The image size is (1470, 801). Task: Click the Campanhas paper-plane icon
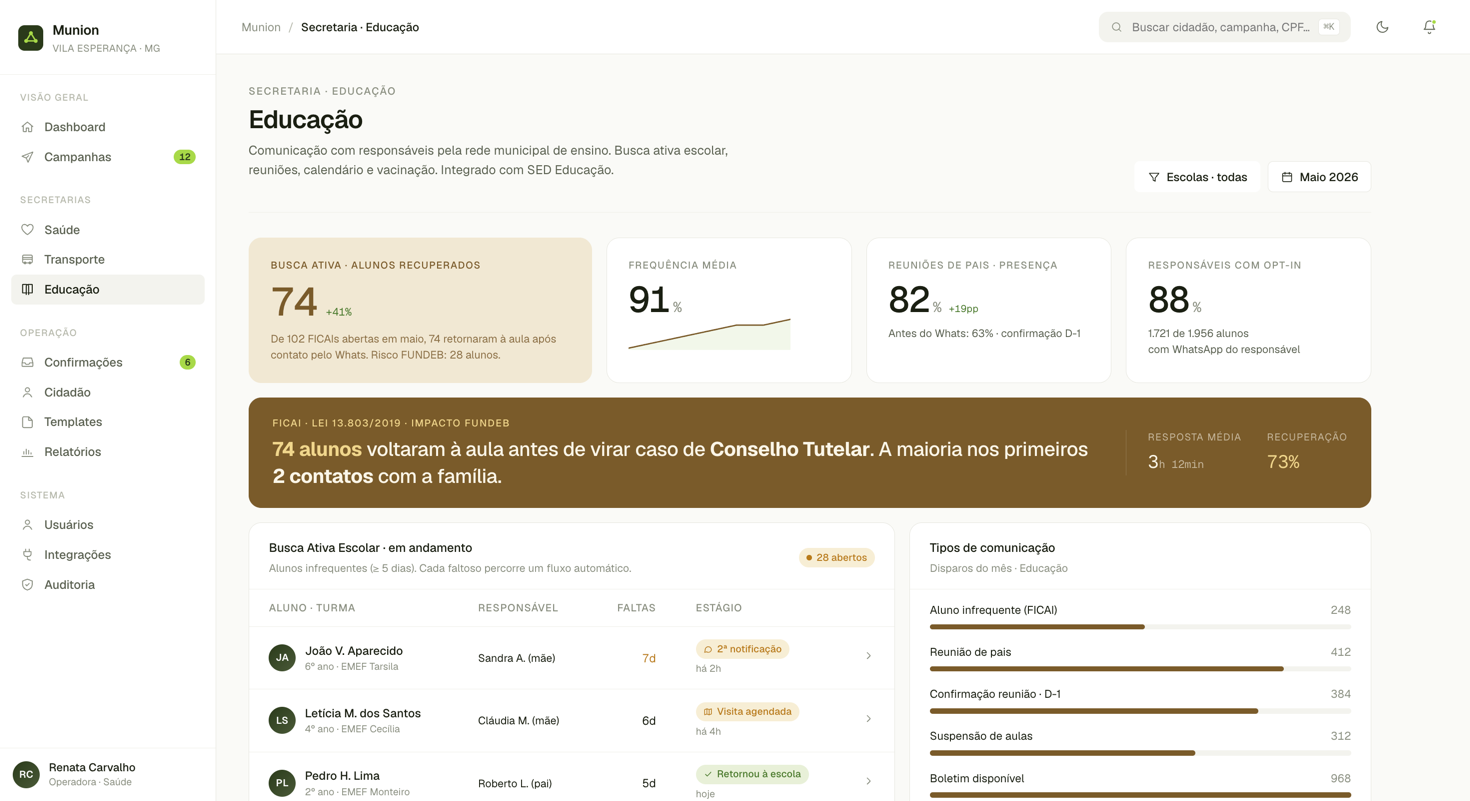pos(27,157)
